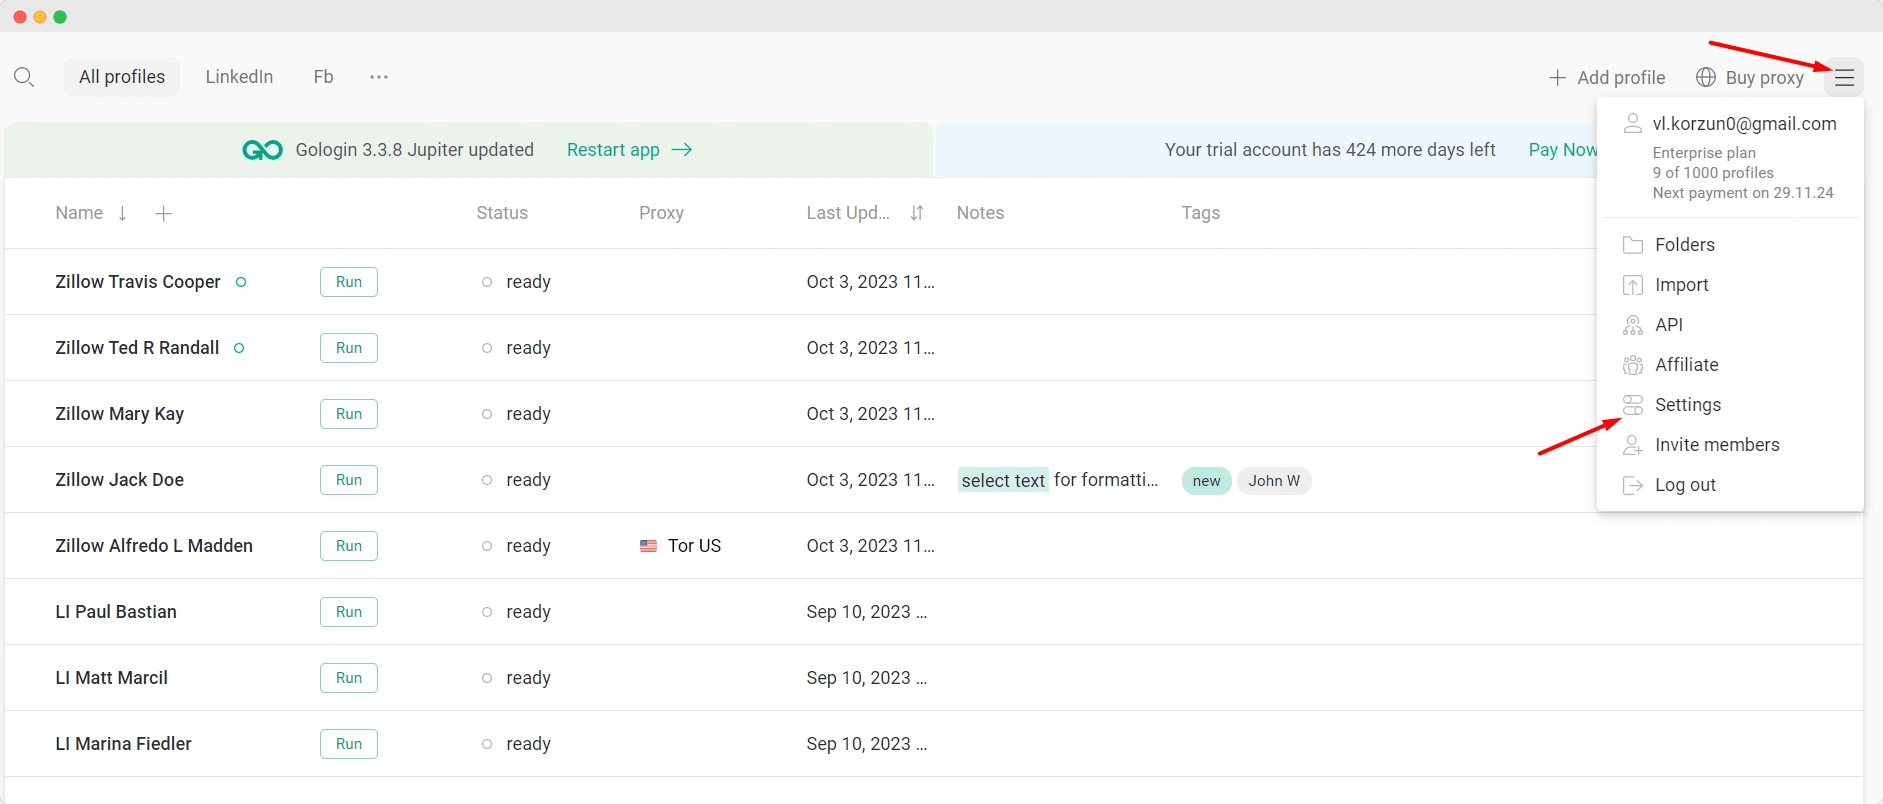Click the Pay Now link
The width and height of the screenshot is (1883, 804).
pyautogui.click(x=1562, y=150)
